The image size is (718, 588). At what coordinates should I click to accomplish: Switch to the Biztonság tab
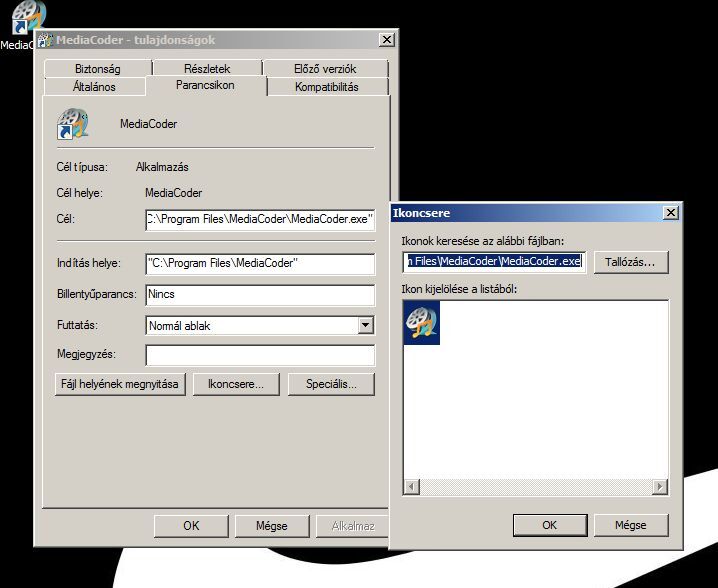click(98, 69)
